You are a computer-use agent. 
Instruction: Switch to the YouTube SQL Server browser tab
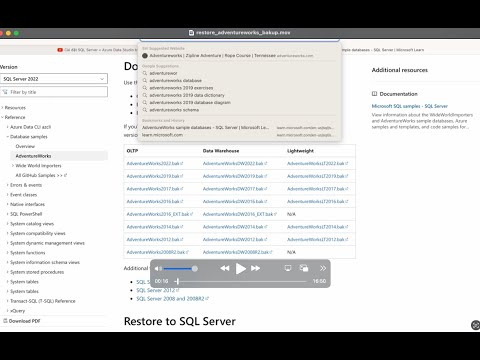point(97,50)
